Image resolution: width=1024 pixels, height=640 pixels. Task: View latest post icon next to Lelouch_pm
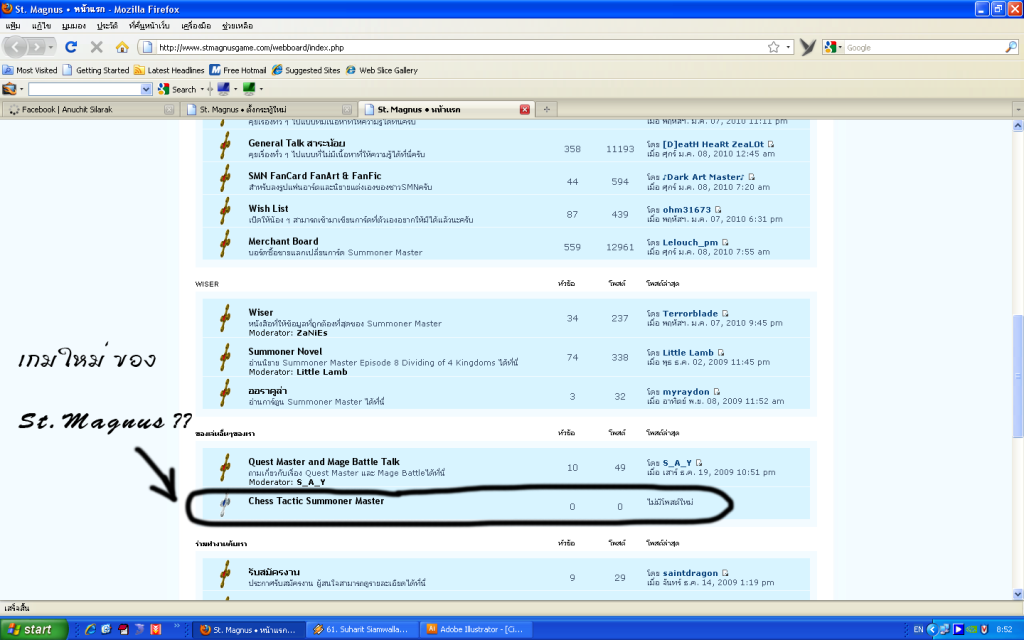point(725,242)
